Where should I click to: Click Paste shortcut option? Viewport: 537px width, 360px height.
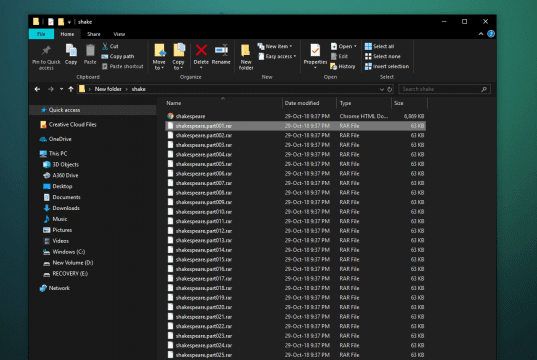(123, 66)
